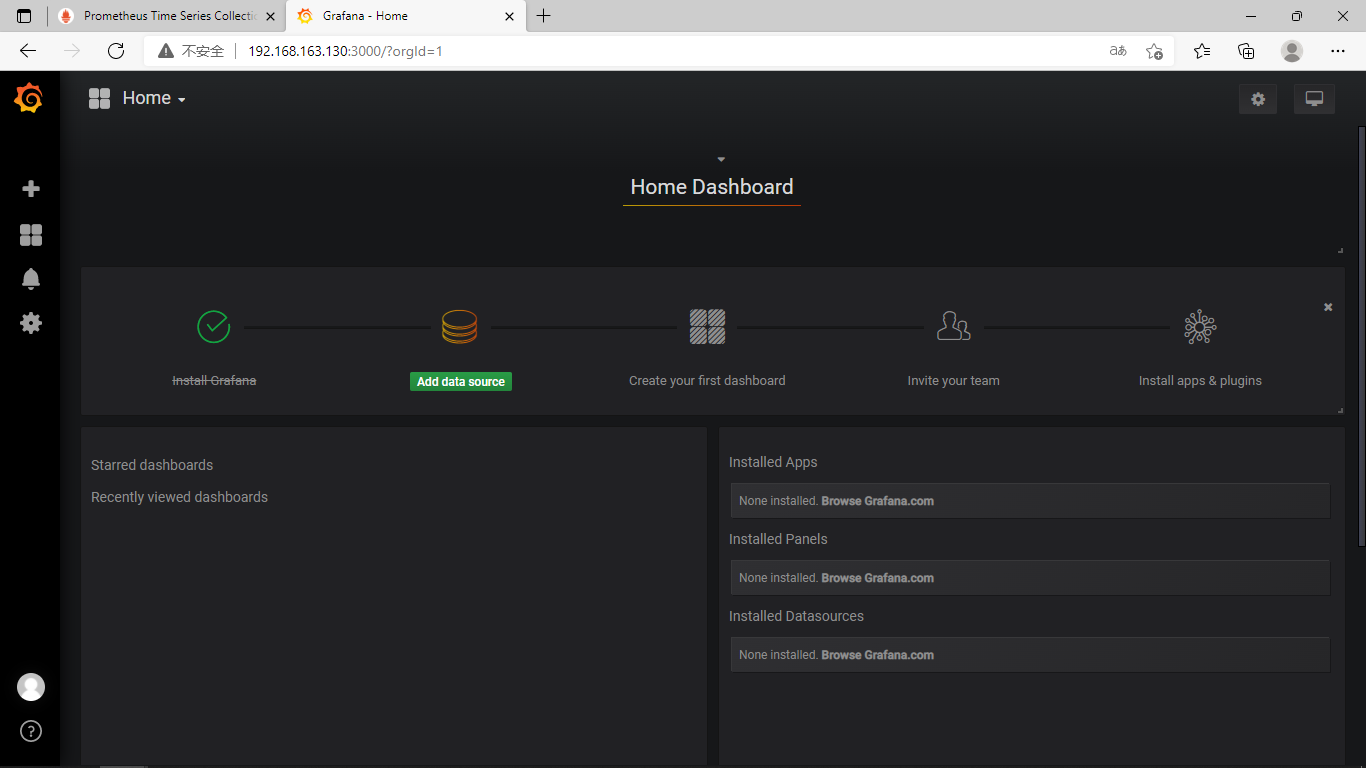
Task: Click the Install apps & plugins link
Action: tap(1200, 381)
